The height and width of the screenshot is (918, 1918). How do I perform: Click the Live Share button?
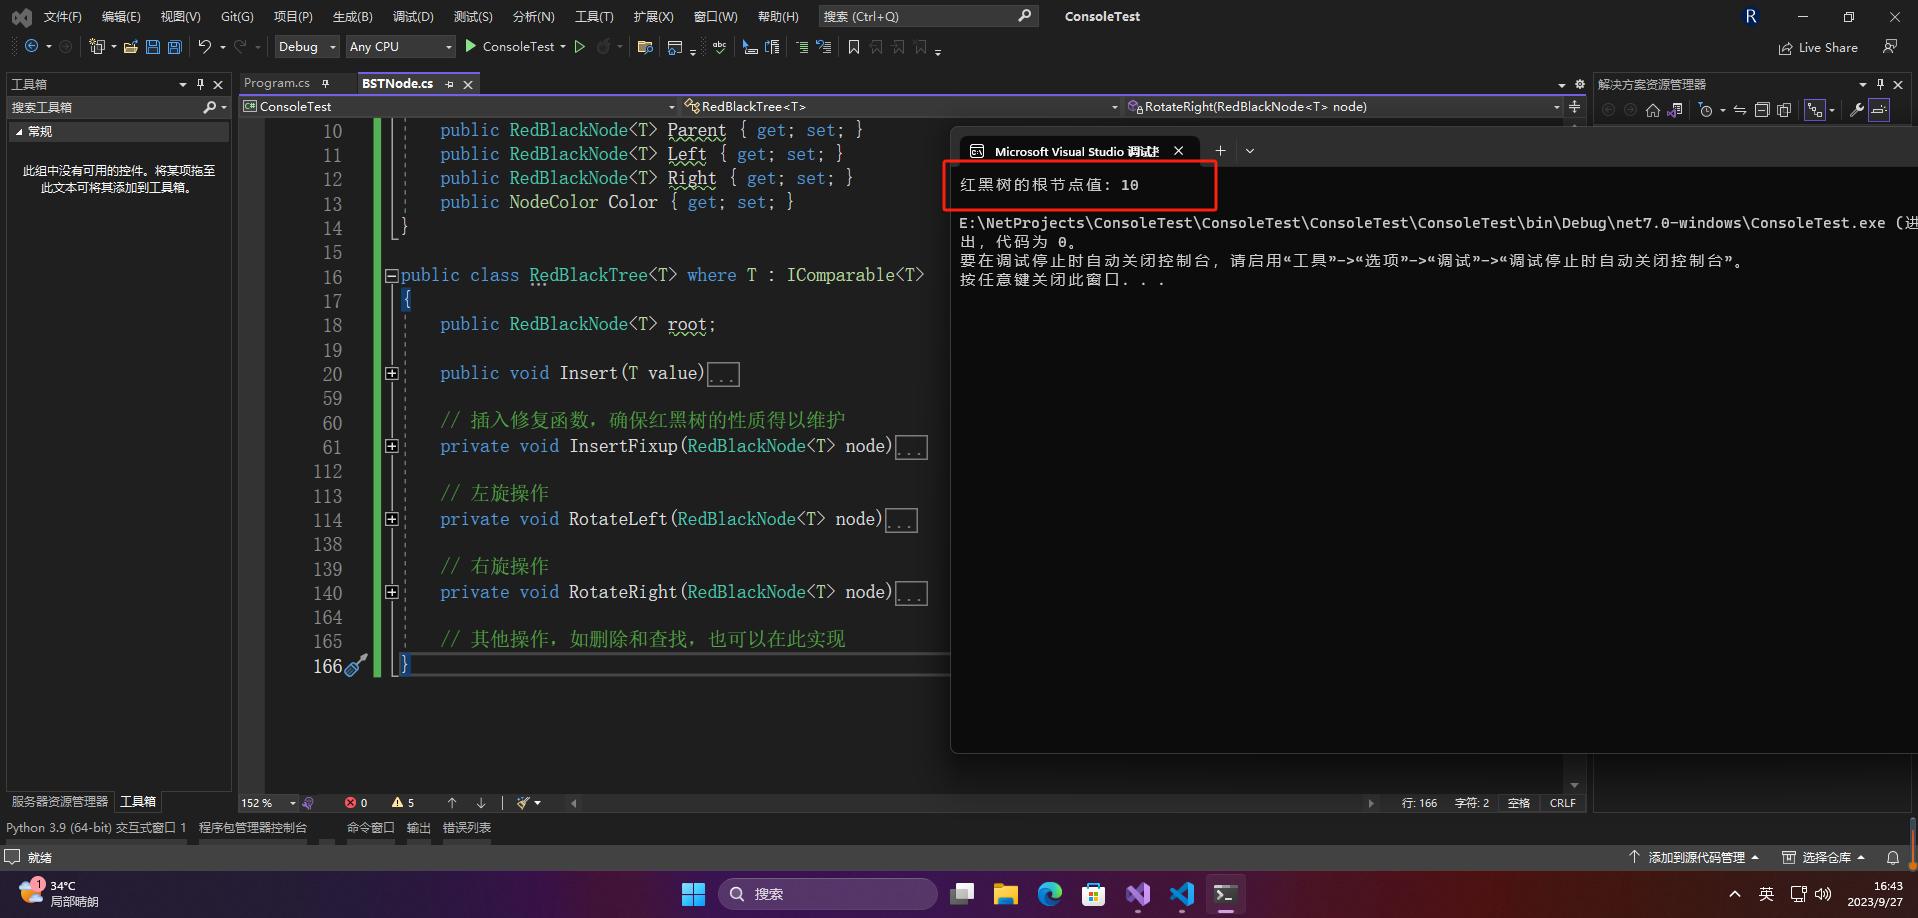pyautogui.click(x=1818, y=48)
